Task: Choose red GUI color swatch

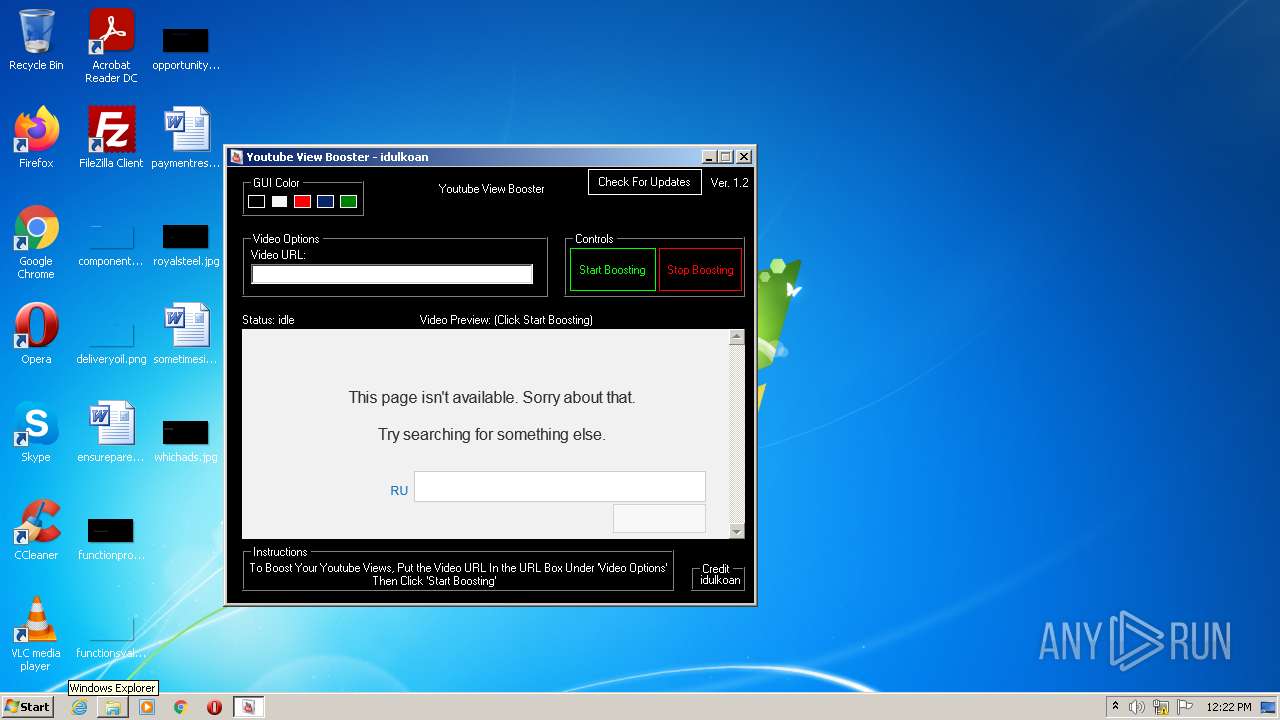Action: tap(302, 202)
